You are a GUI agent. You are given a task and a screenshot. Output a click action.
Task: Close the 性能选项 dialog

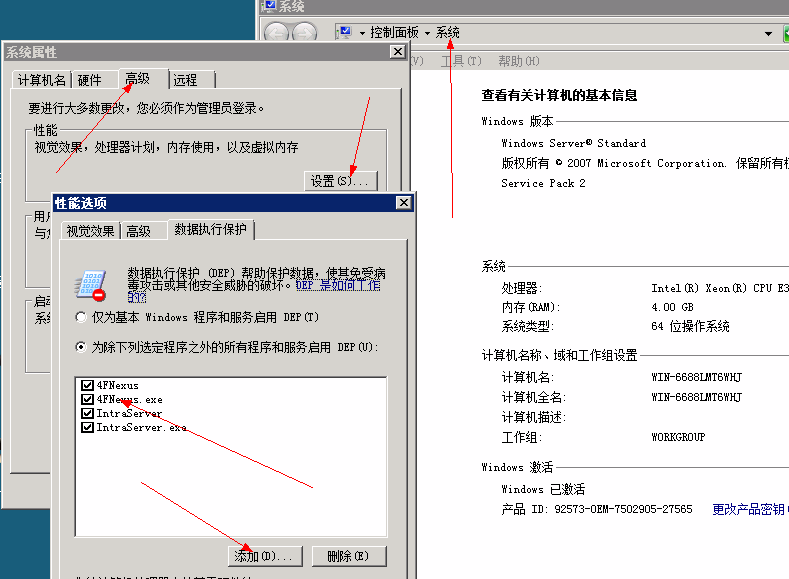(x=404, y=203)
